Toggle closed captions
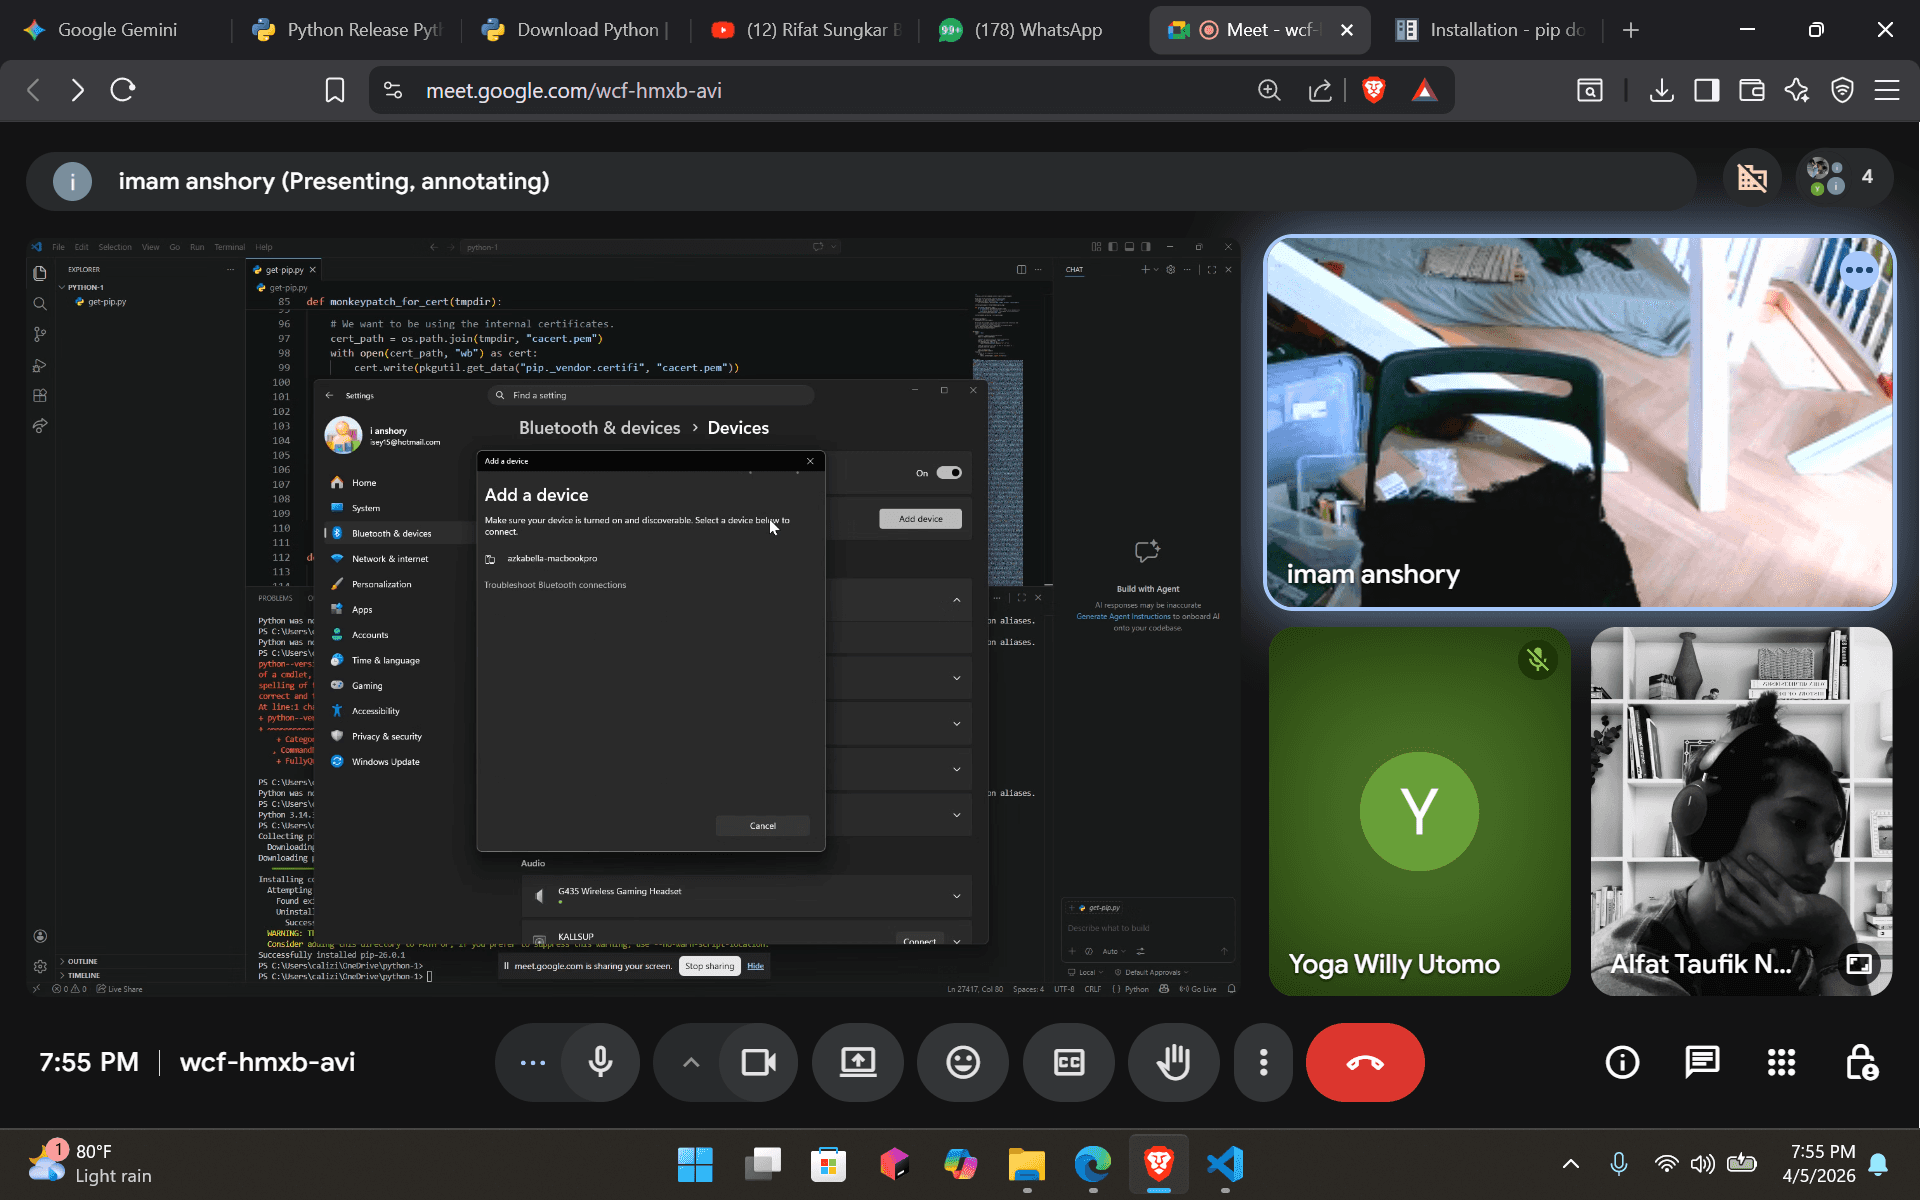The height and width of the screenshot is (1200, 1920). 1068,1062
